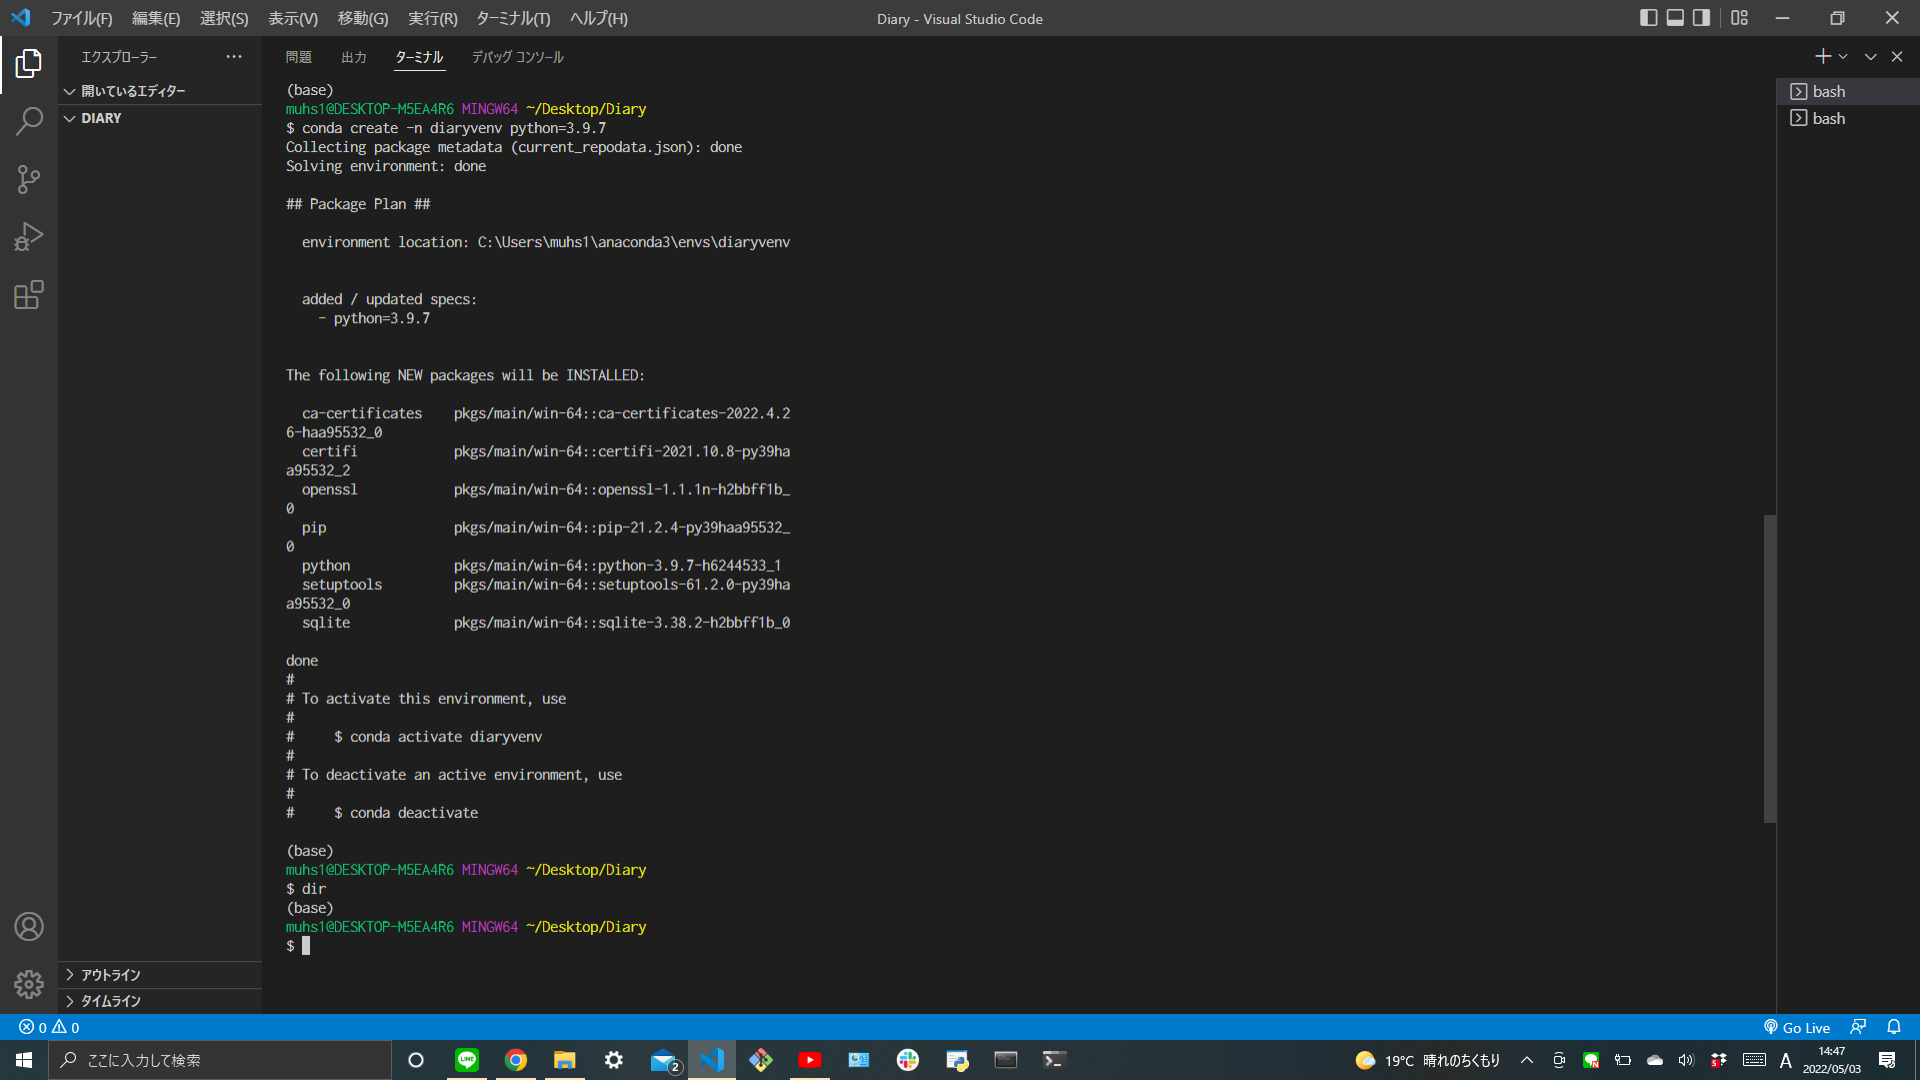Open the Explorer view in activity bar
1920x1080 pixels.
coord(29,64)
